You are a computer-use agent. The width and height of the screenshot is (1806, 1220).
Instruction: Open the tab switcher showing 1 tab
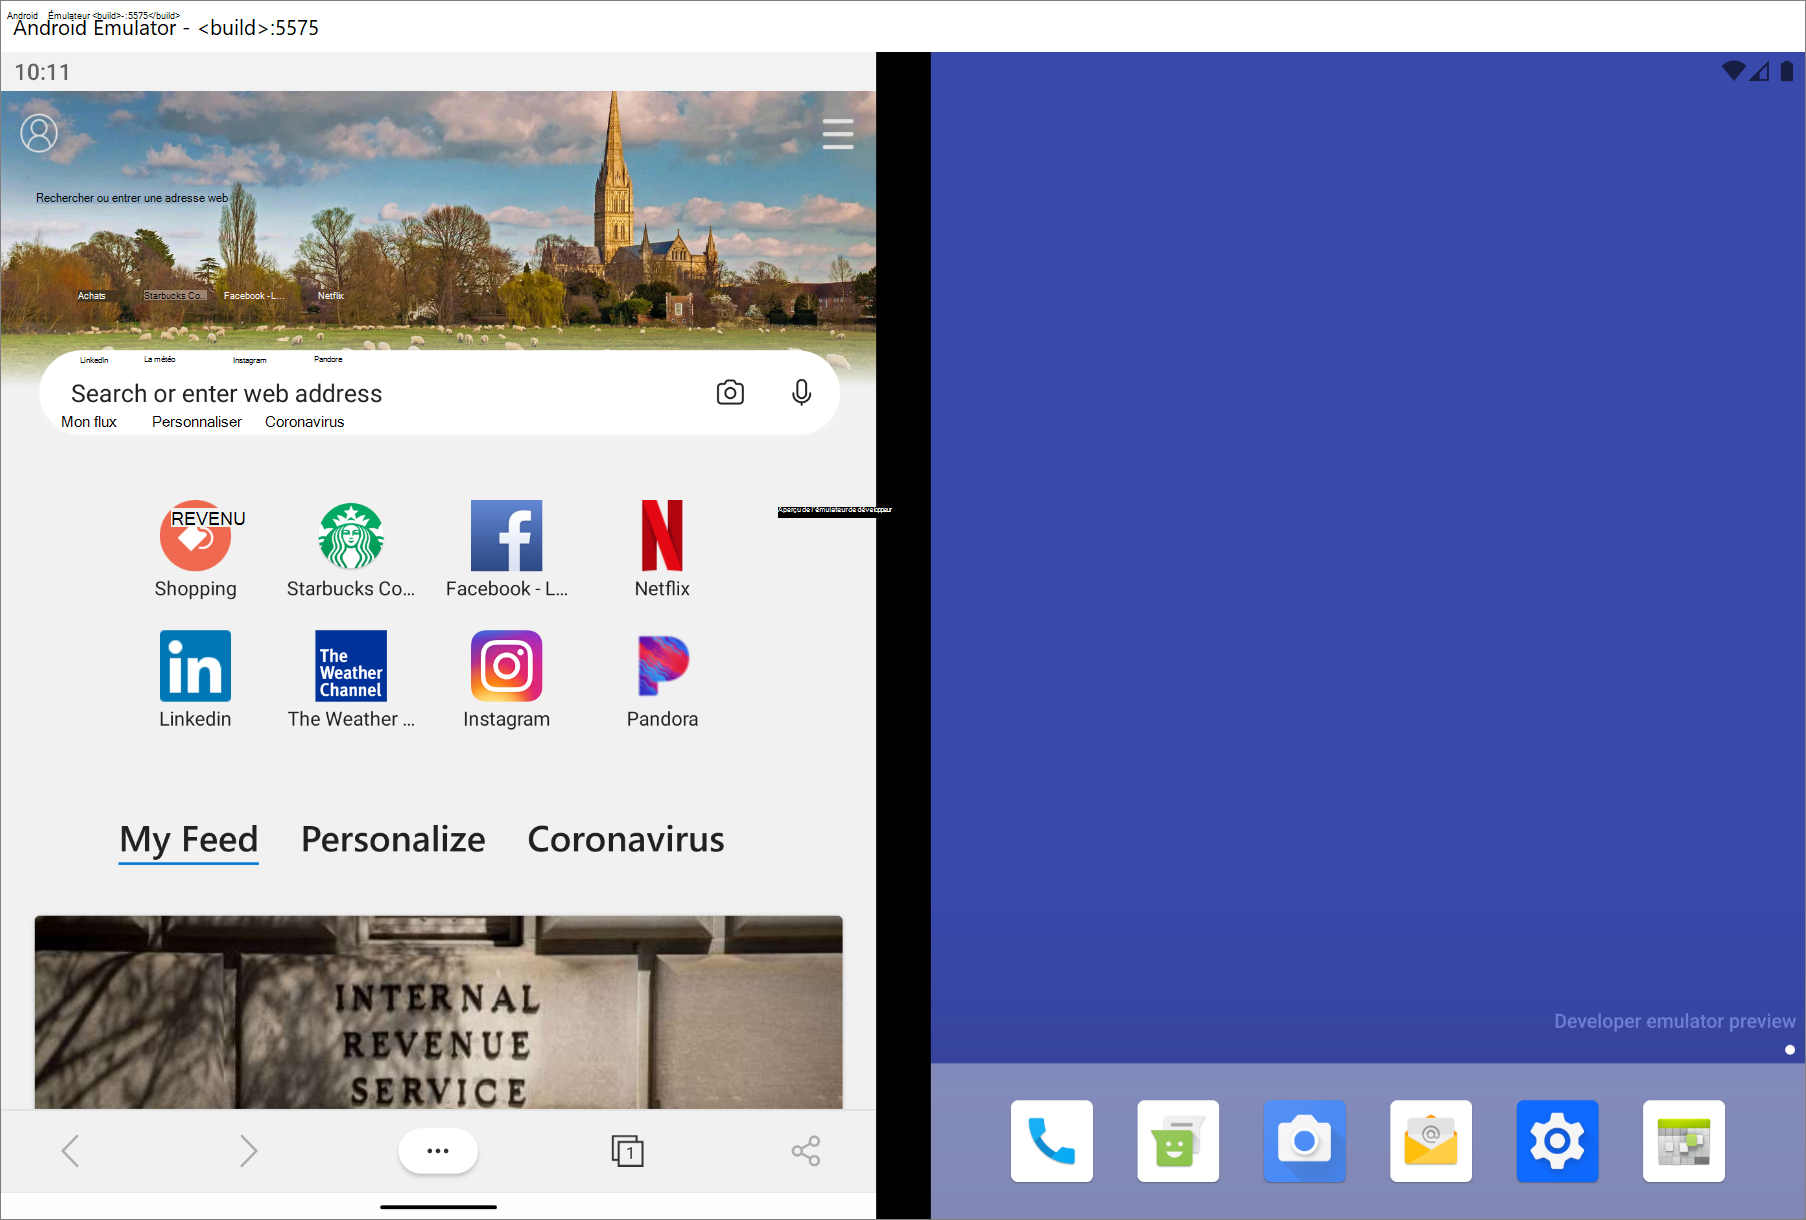pos(627,1150)
